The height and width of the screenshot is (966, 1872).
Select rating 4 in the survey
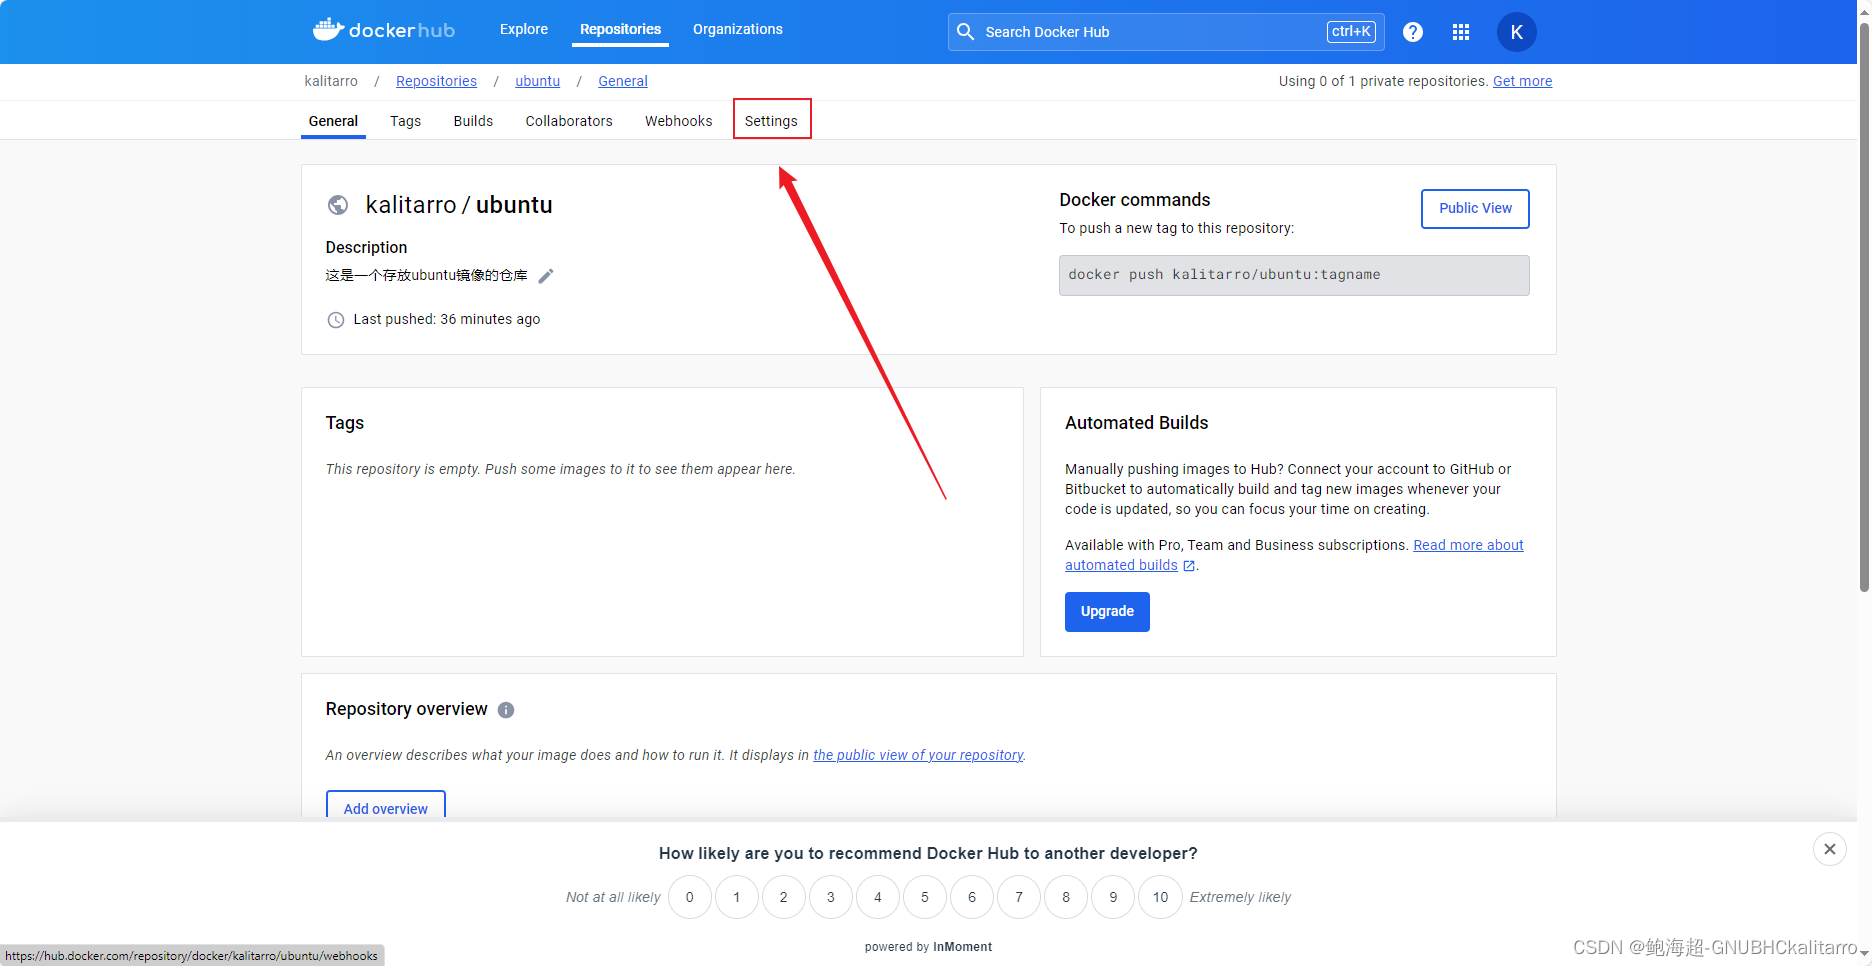pyautogui.click(x=878, y=897)
